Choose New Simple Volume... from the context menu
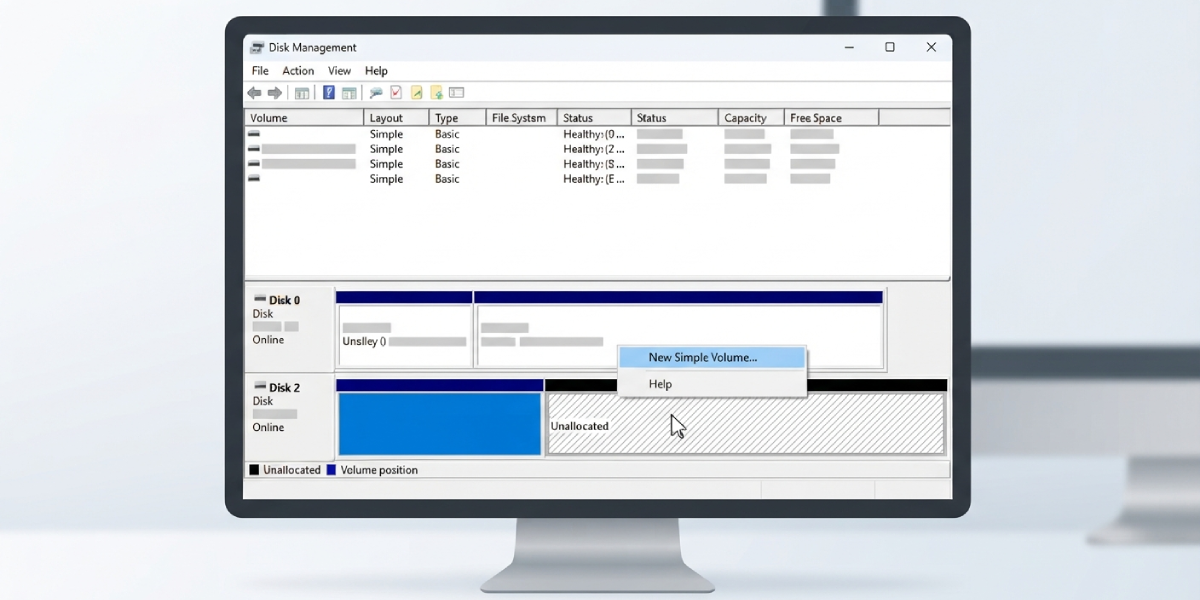 click(712, 357)
